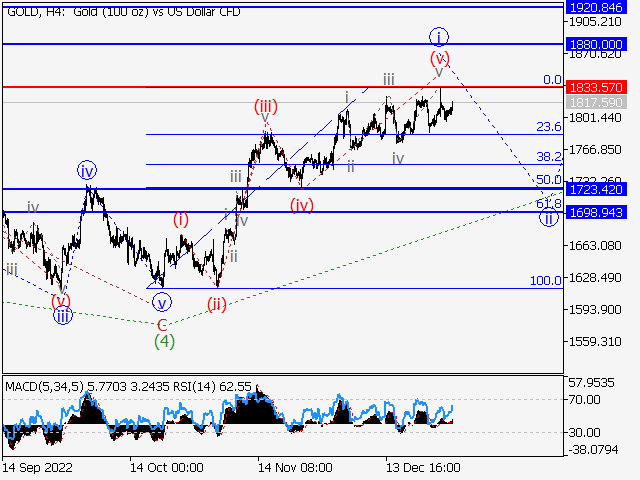Select the Fibonacci 50.0 level label
The height and width of the screenshot is (480, 640).
tap(549, 180)
